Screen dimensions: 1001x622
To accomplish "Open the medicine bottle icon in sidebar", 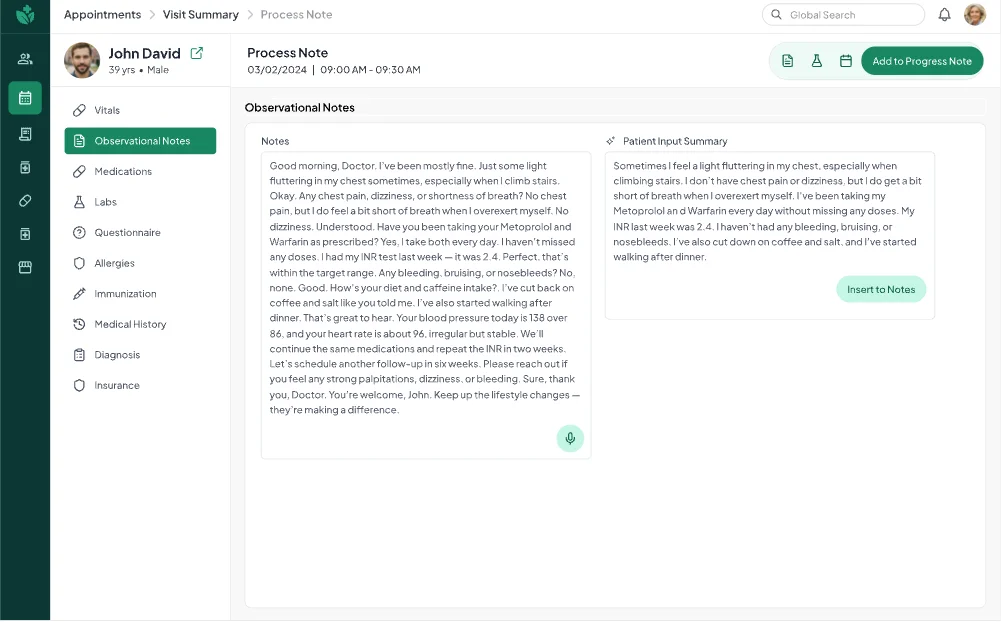I will [25, 167].
